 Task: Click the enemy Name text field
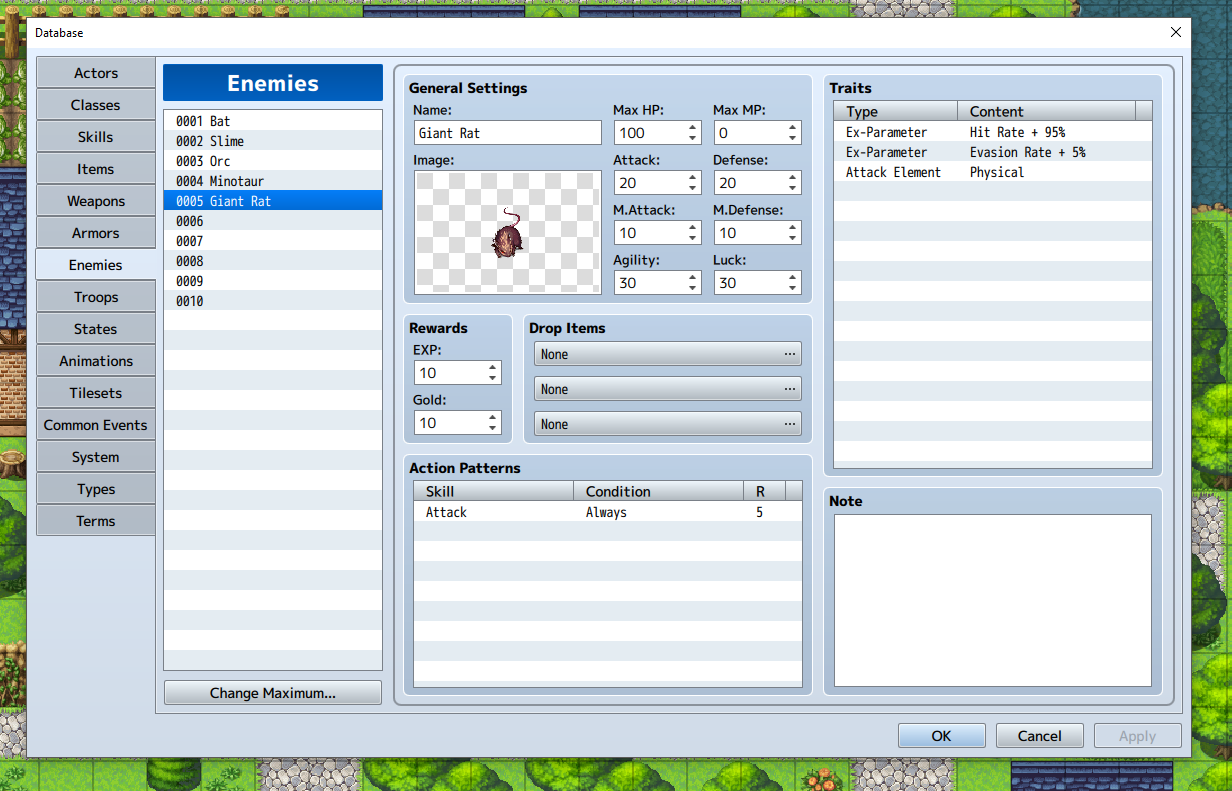click(x=507, y=133)
